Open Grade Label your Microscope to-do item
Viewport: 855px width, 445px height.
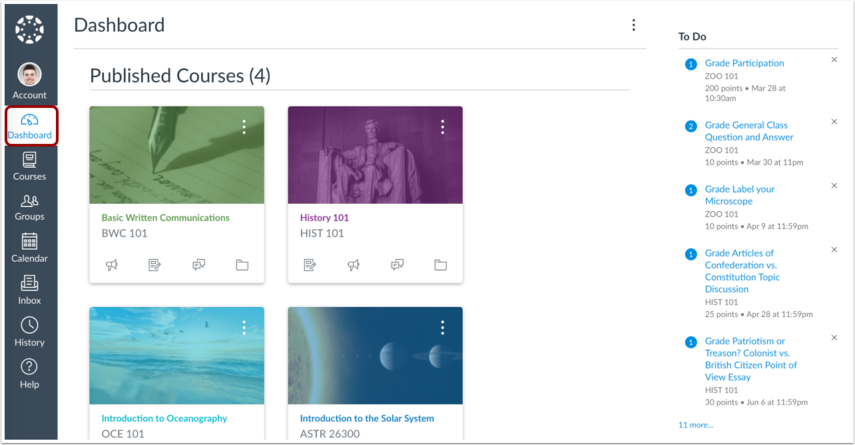point(739,195)
